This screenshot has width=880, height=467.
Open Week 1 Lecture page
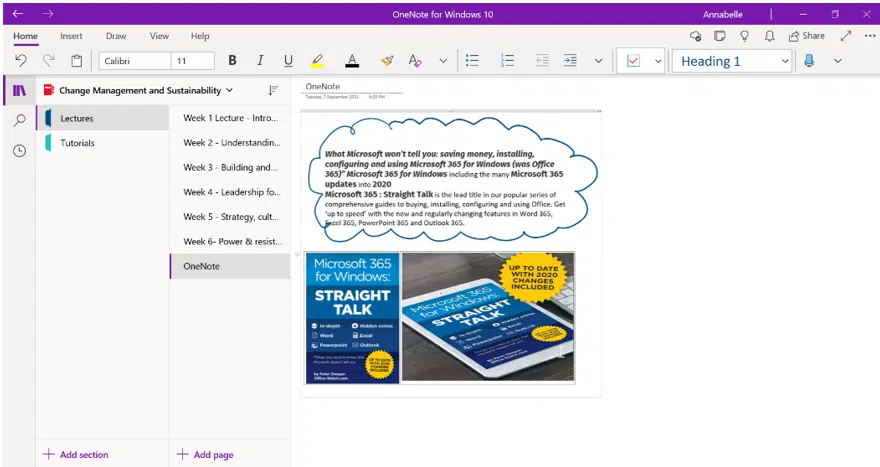[x=230, y=118]
